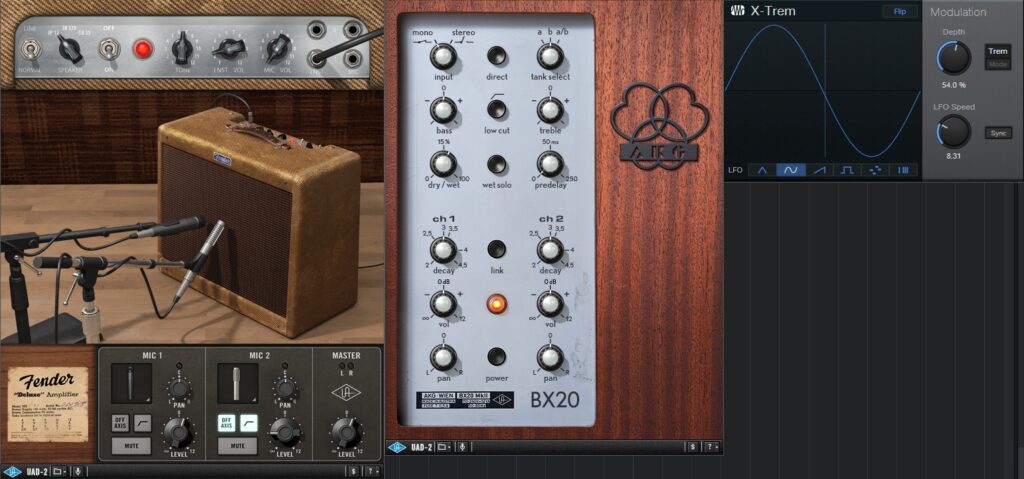Click the AKG logo emblem on BX20
This screenshot has width=1024, height=479.
(x=659, y=125)
